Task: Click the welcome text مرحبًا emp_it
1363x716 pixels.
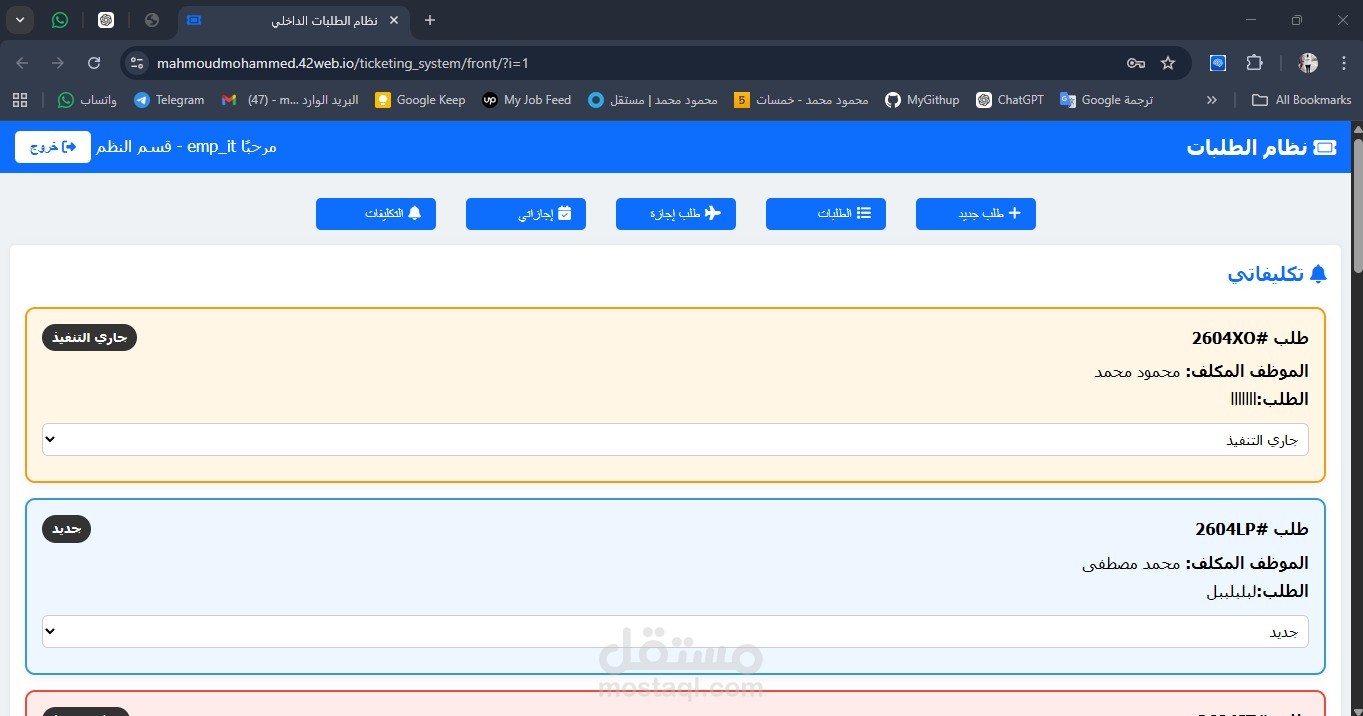Action: (x=232, y=147)
